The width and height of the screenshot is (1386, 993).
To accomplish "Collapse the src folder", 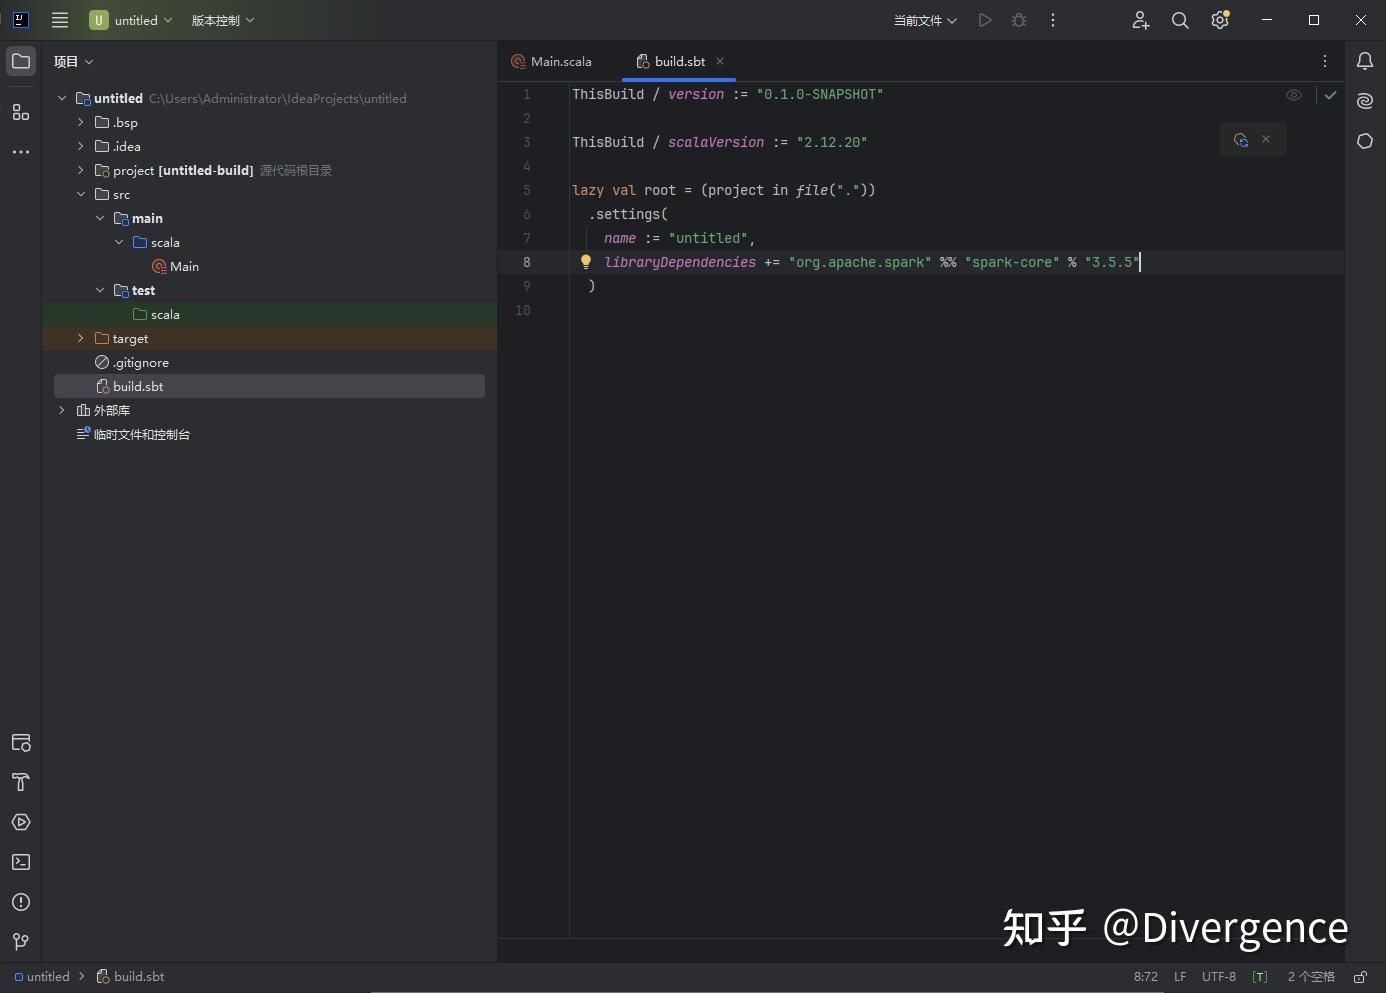I will [81, 194].
